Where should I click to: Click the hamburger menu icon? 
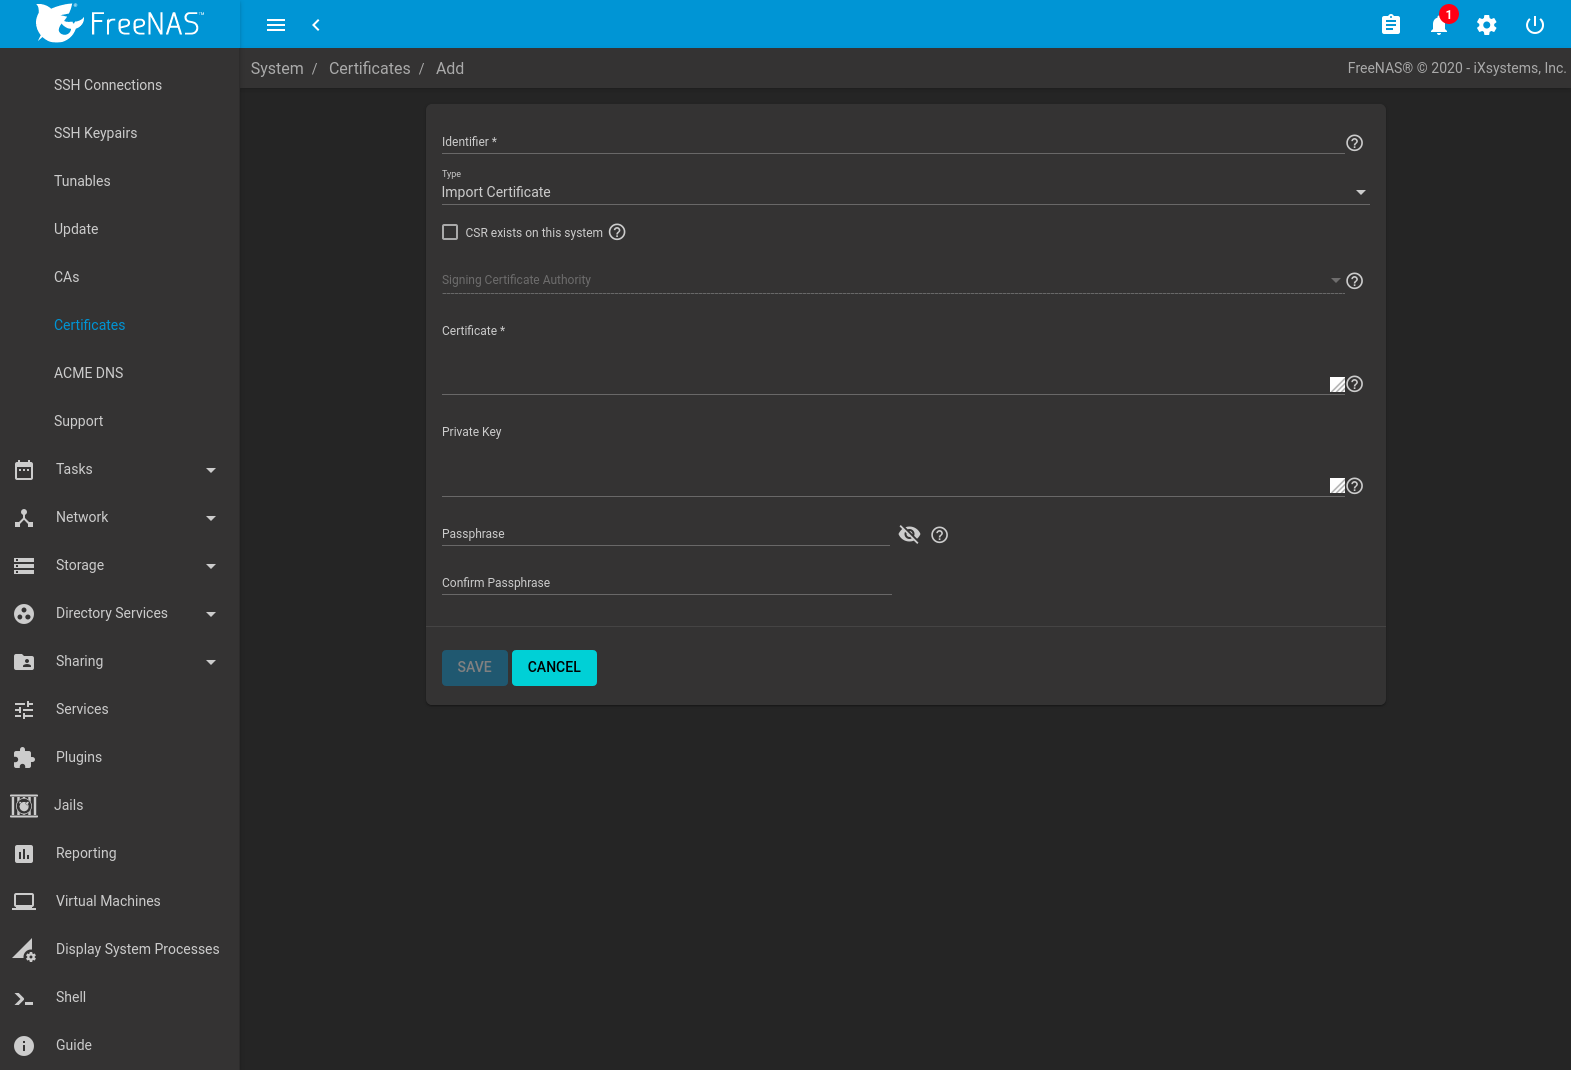click(276, 25)
